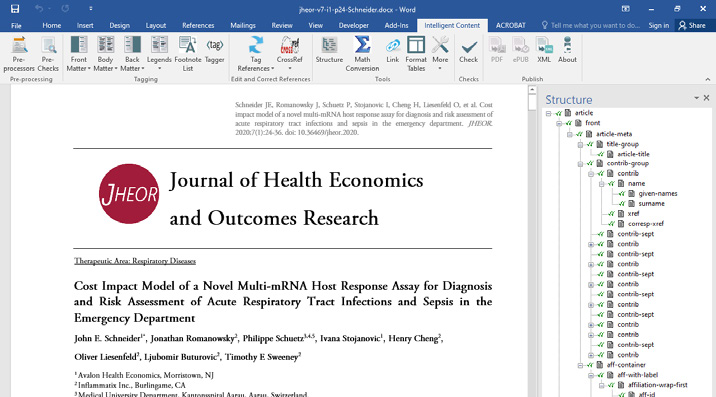The width and height of the screenshot is (716, 397).
Task: Export to XML
Action: pyautogui.click(x=544, y=50)
